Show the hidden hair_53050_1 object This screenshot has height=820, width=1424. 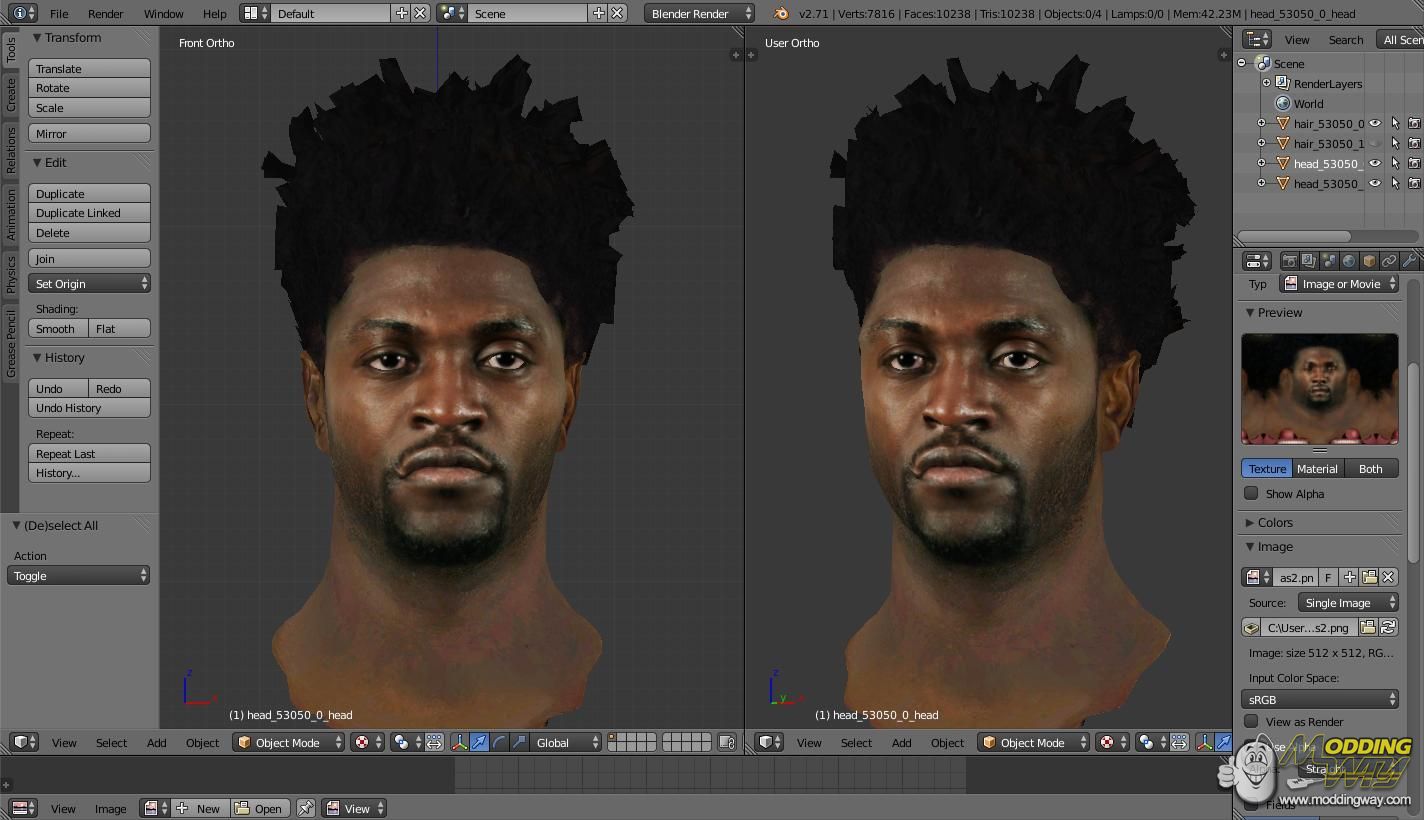(1375, 144)
